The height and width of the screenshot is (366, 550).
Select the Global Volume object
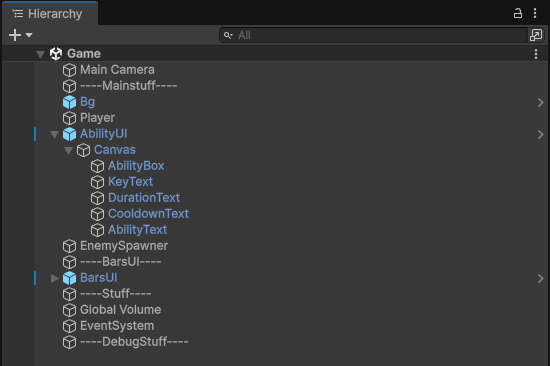coord(121,310)
